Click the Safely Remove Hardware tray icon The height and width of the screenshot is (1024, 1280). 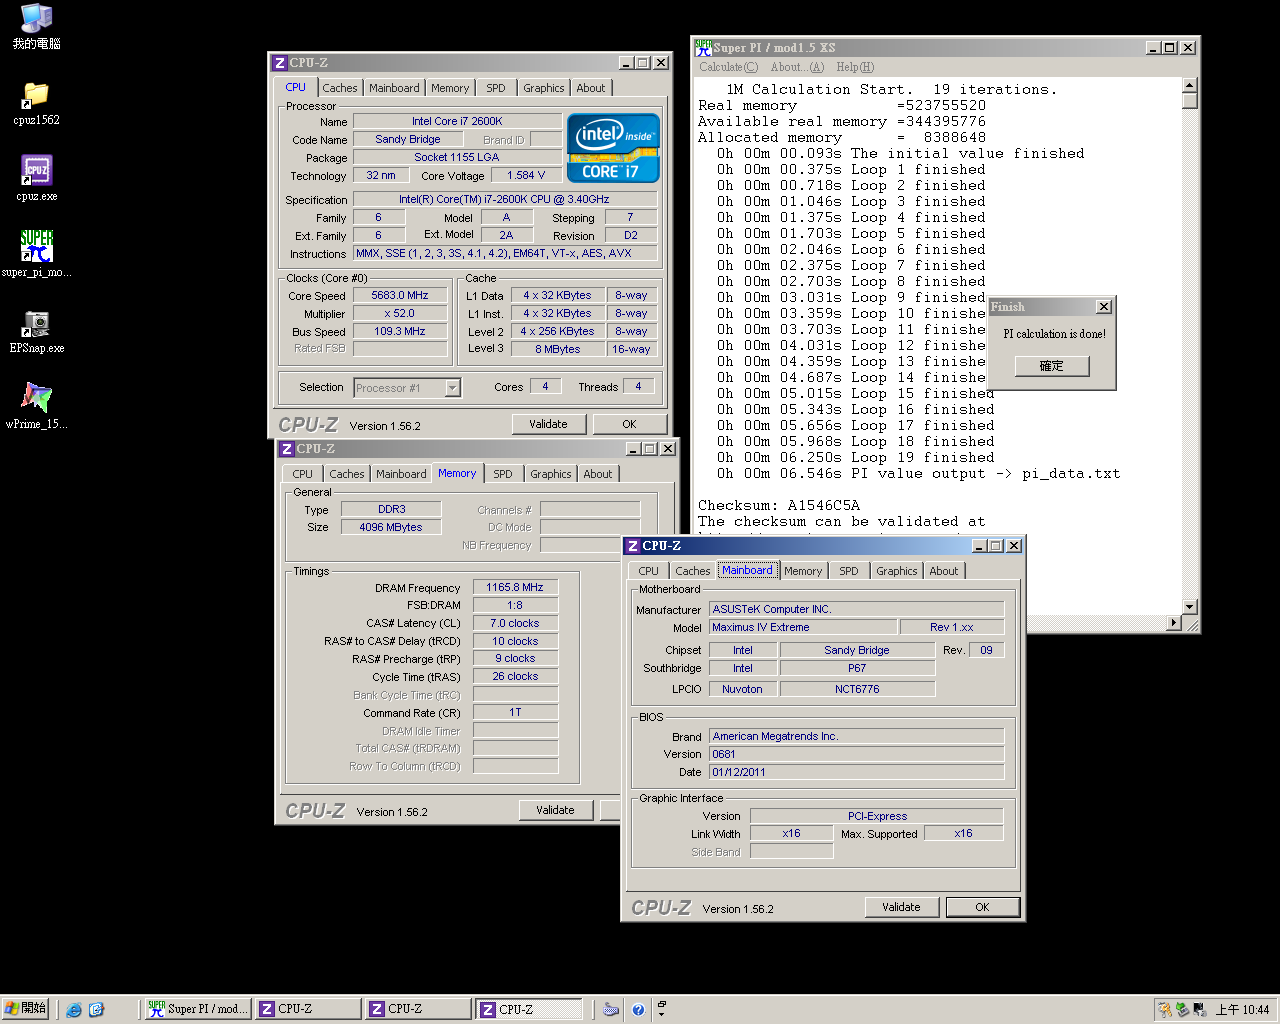(1182, 1010)
